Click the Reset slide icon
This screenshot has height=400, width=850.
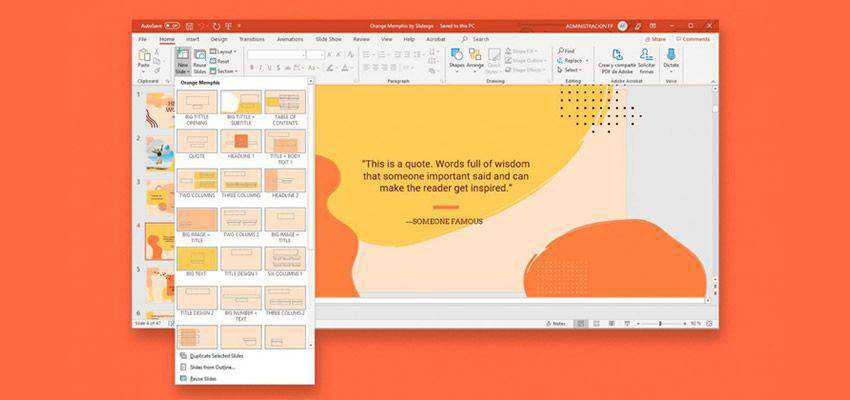coord(222,61)
